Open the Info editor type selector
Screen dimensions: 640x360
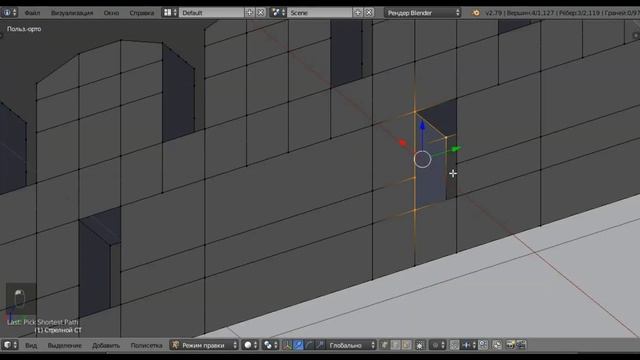[9, 13]
